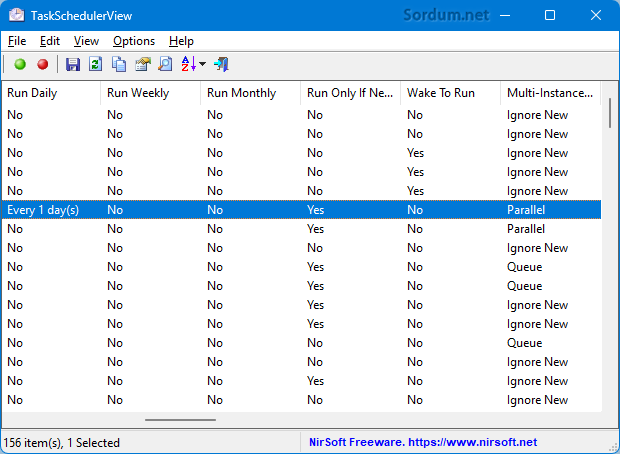Sort by the Run Only If Ne... column header
This screenshot has width=620, height=454.
(350, 93)
